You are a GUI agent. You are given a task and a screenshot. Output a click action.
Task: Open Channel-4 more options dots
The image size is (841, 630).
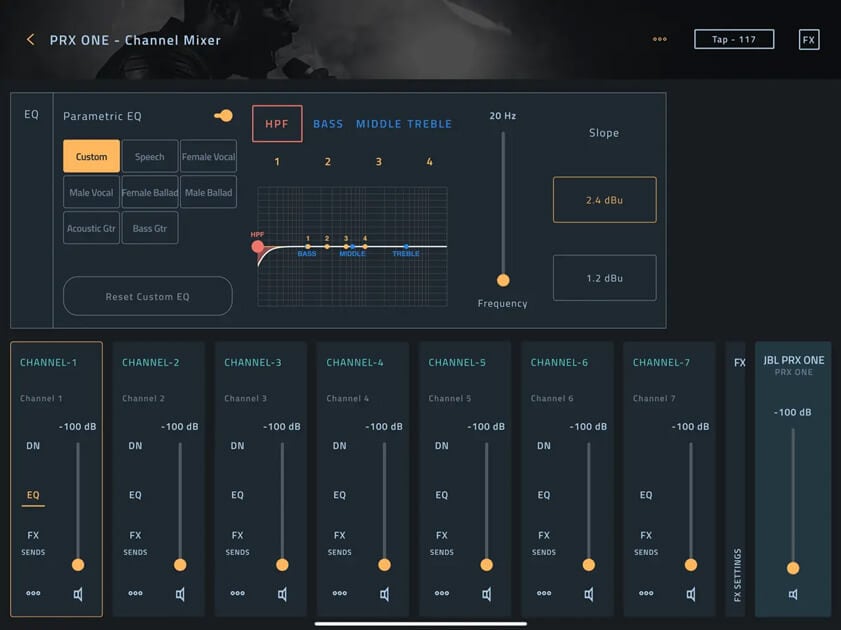(340, 593)
